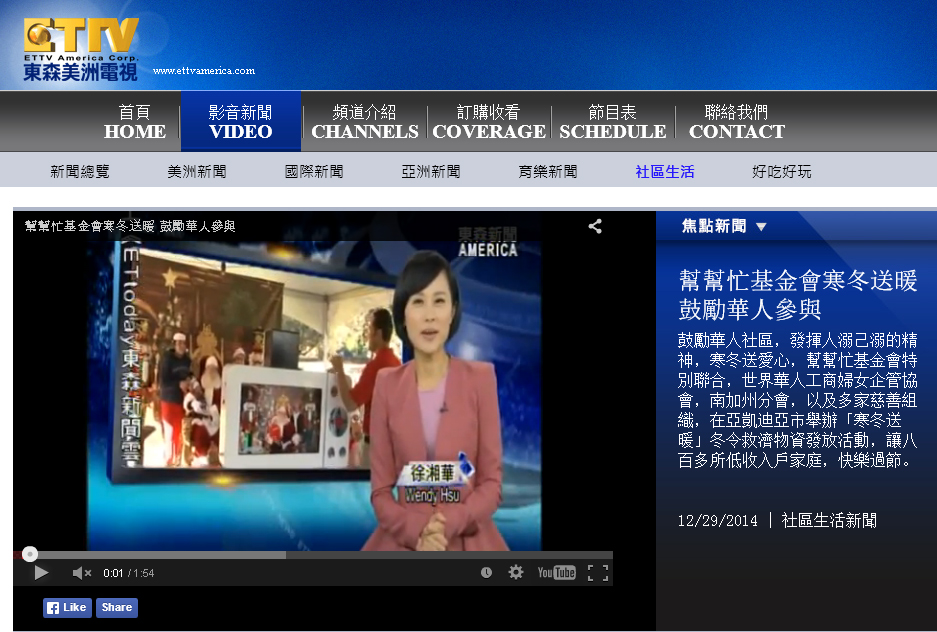This screenshot has width=937, height=632.
Task: Open the 美洲新聞 news category
Action: pos(197,172)
